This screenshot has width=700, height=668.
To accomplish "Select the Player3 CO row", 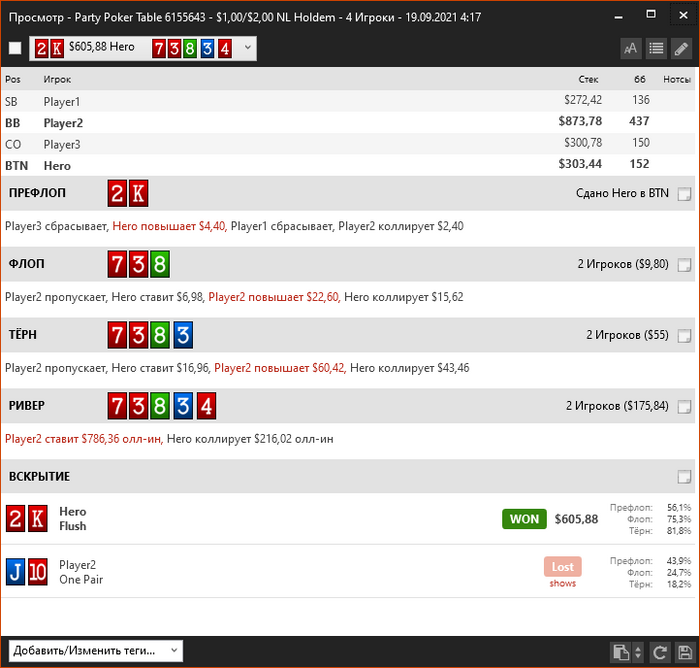I will (x=348, y=144).
